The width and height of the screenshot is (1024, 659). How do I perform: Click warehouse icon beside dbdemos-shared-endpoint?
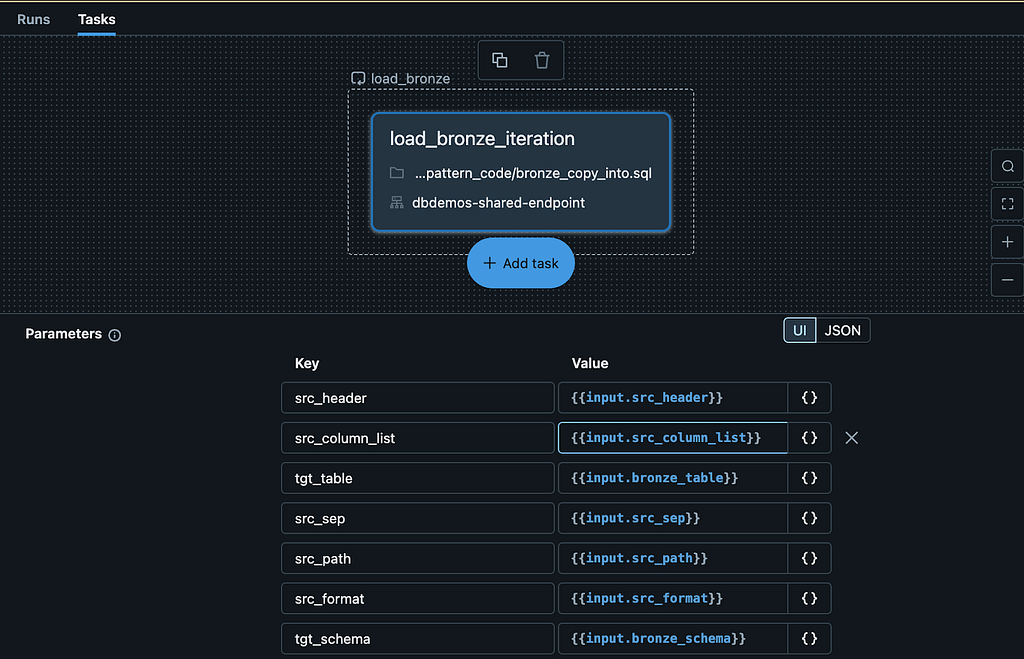click(x=396, y=202)
